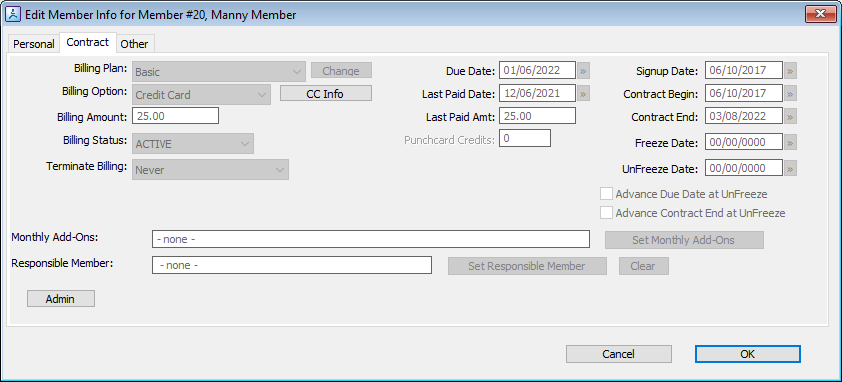This screenshot has height=382, width=842.
Task: Open the CC Info button
Action: pos(325,93)
